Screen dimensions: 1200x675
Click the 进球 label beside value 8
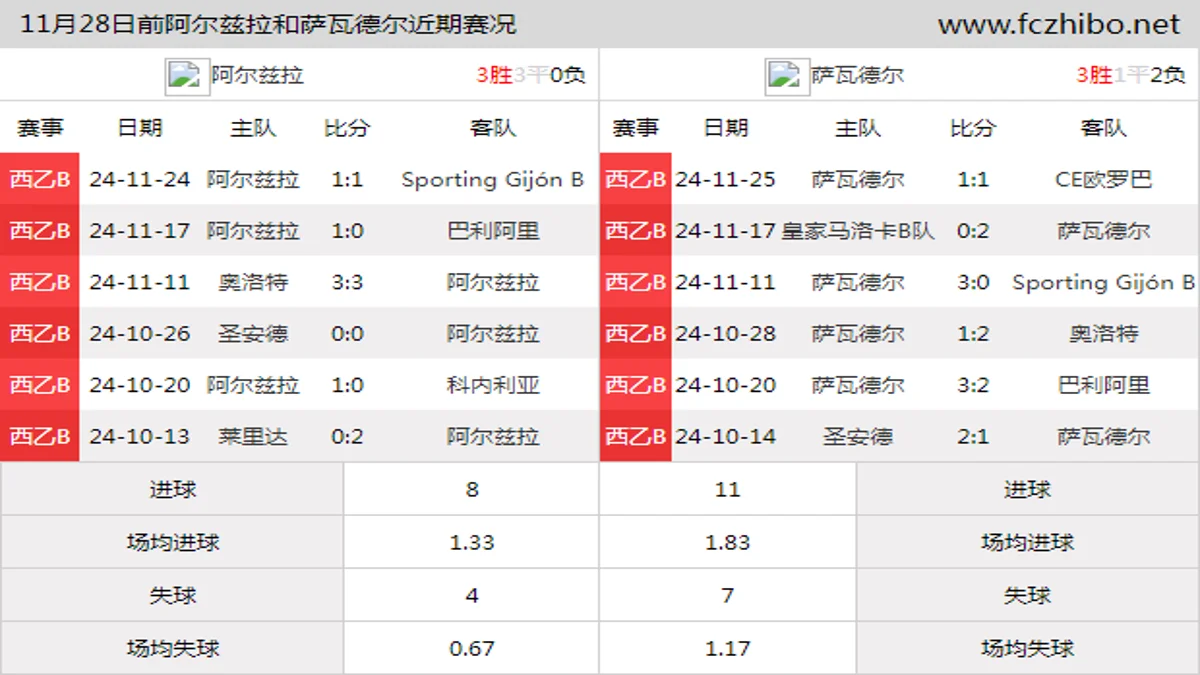(173, 490)
